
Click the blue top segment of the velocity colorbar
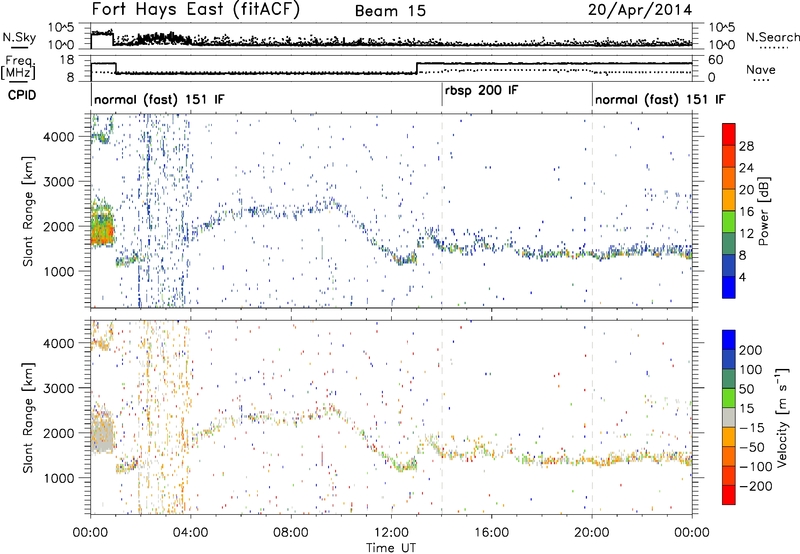point(729,340)
